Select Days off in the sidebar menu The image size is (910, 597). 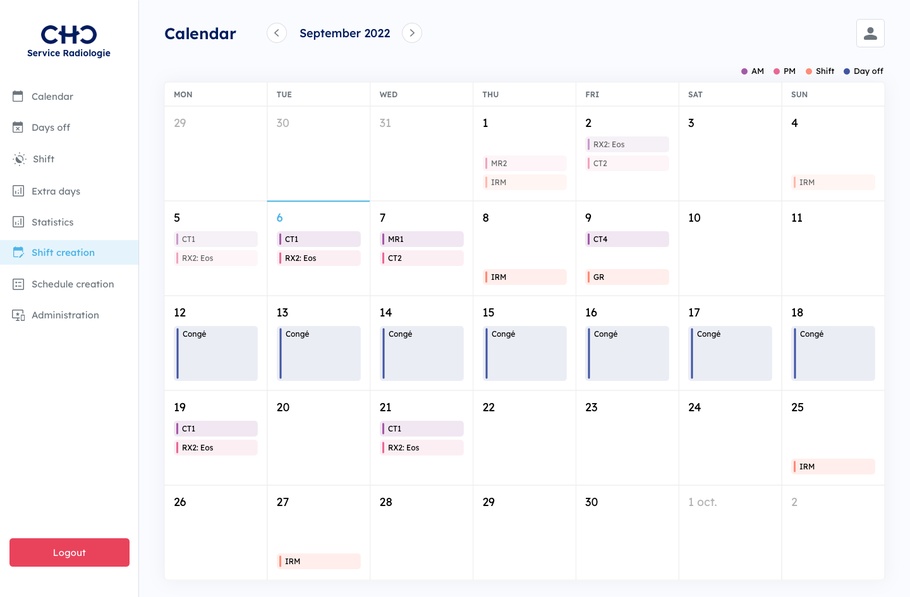51,128
